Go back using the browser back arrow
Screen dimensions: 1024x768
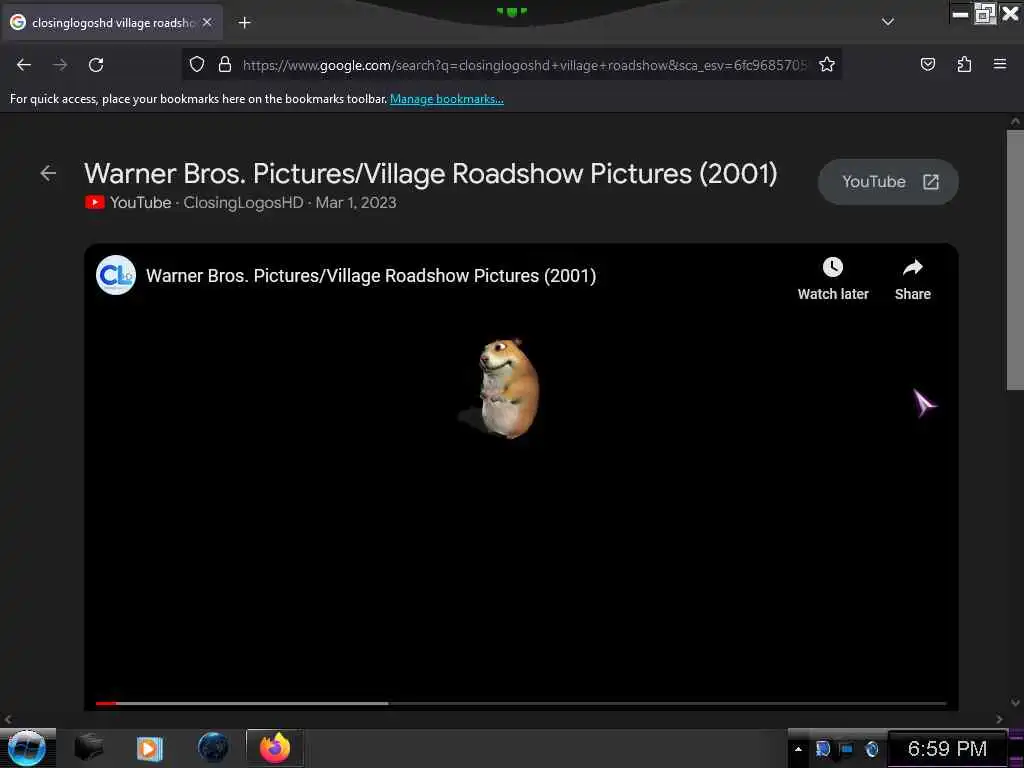24,65
